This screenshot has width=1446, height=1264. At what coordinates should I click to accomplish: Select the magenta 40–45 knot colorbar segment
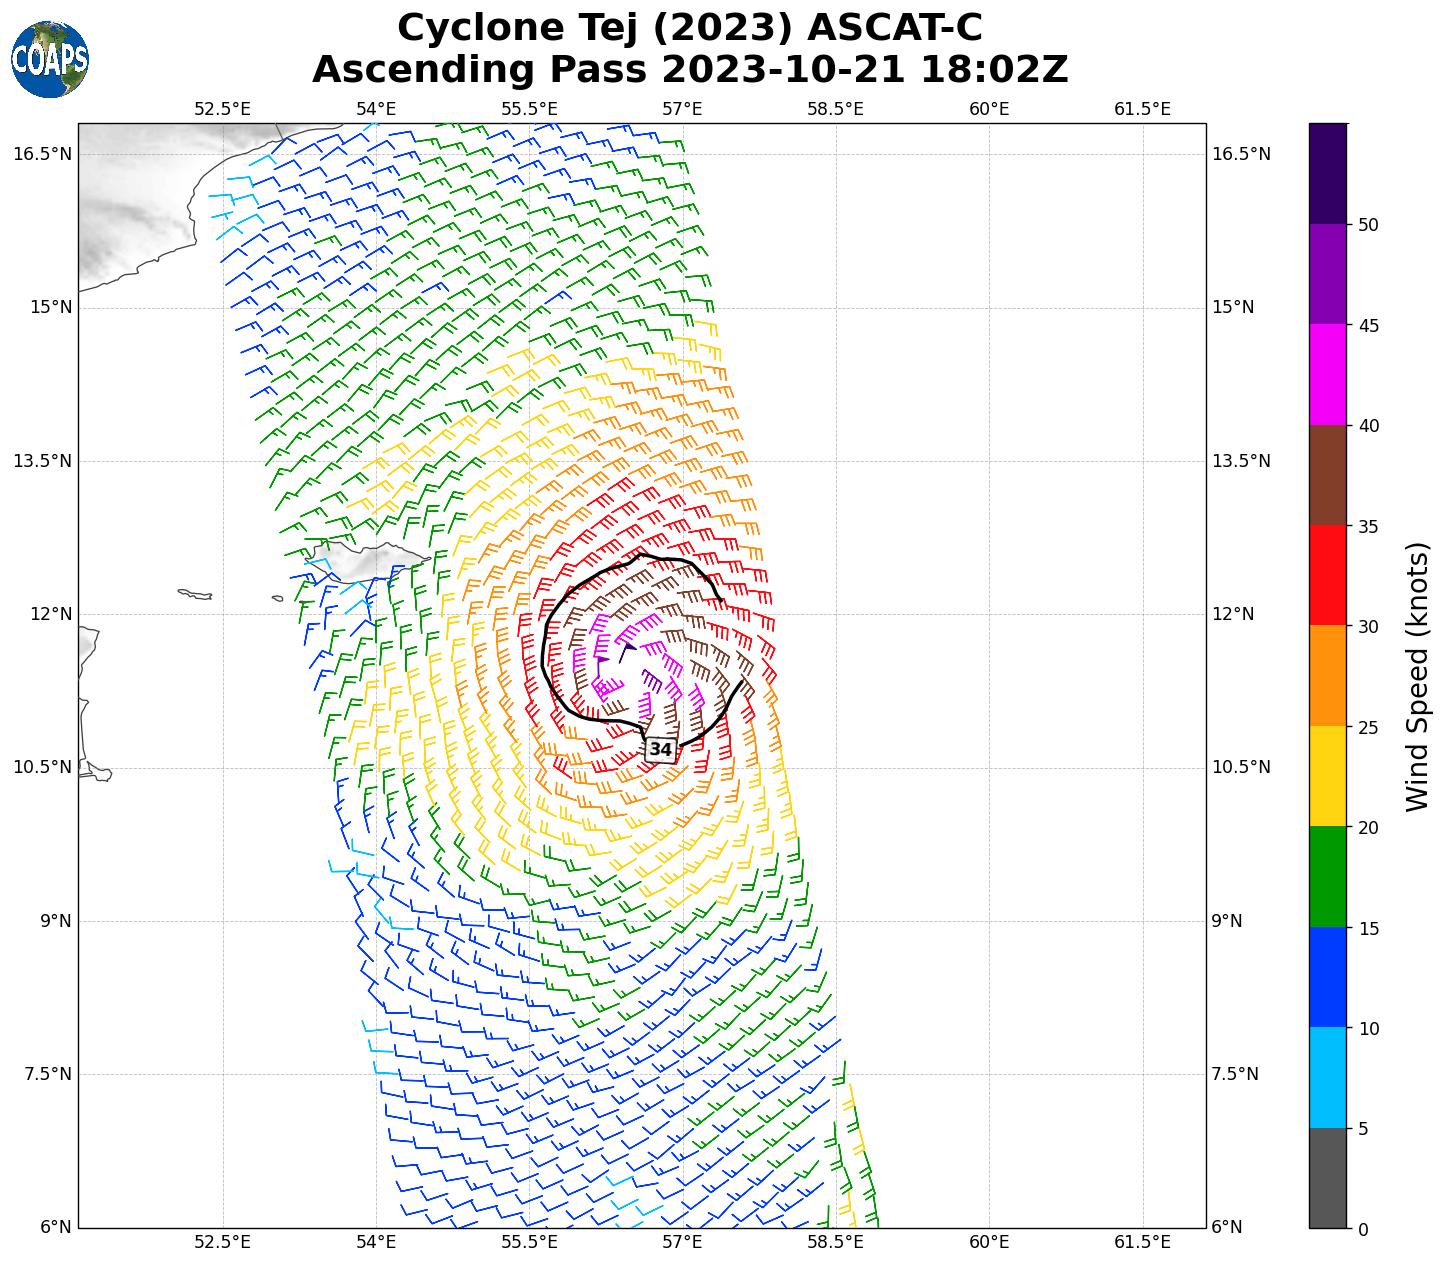1328,374
